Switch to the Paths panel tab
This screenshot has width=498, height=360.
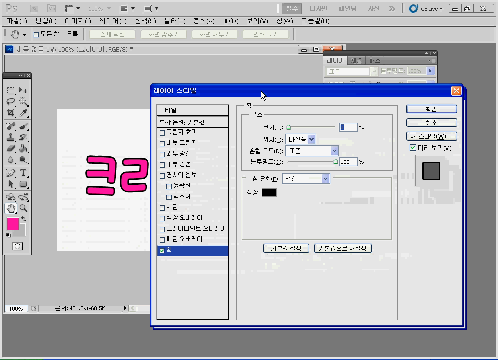375,60
